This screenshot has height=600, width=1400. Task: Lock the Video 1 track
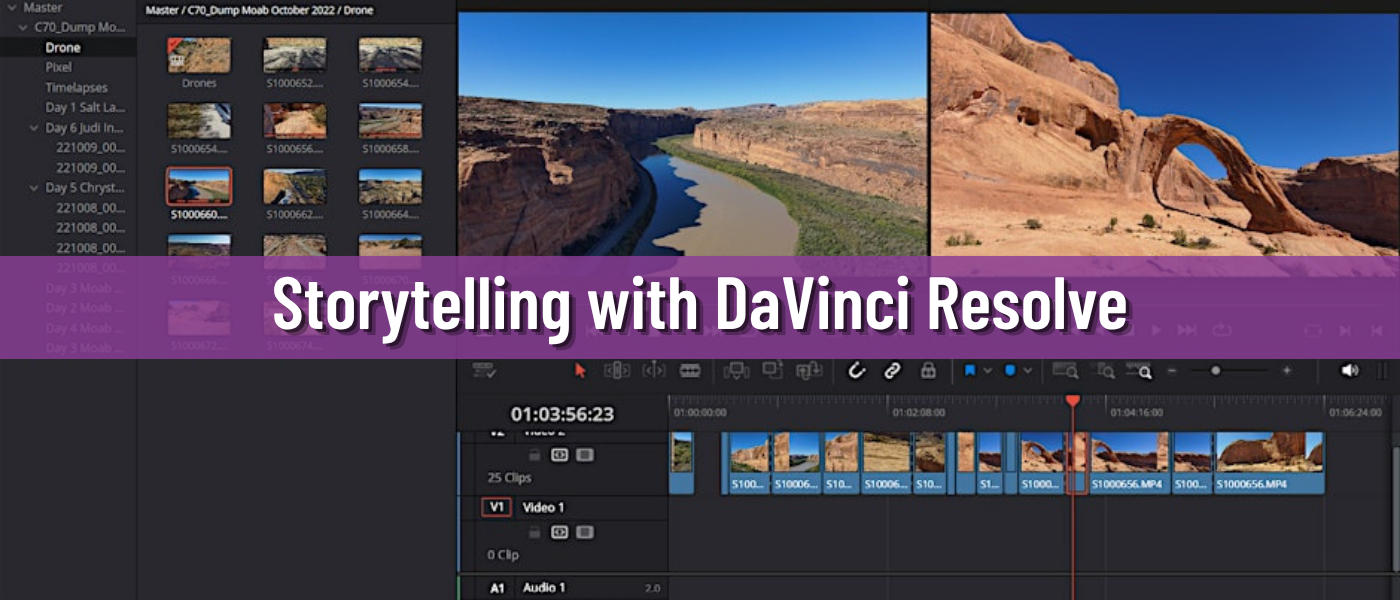pyautogui.click(x=535, y=532)
